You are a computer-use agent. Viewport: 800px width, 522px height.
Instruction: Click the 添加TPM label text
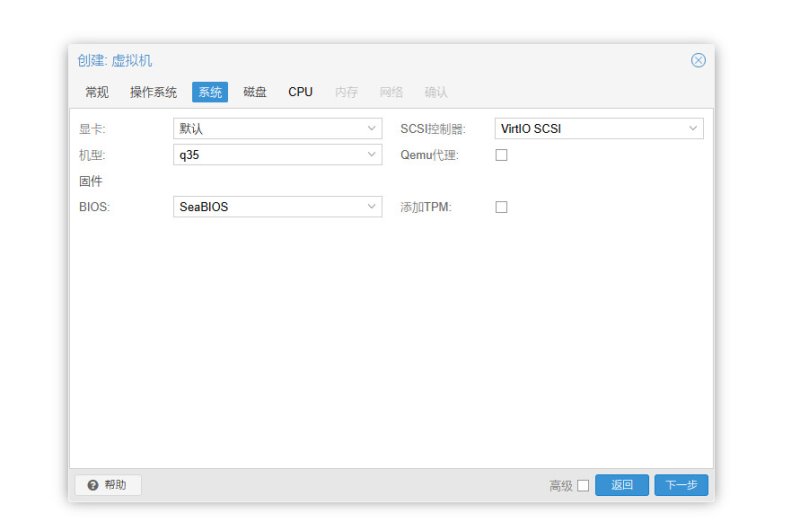[426, 207]
